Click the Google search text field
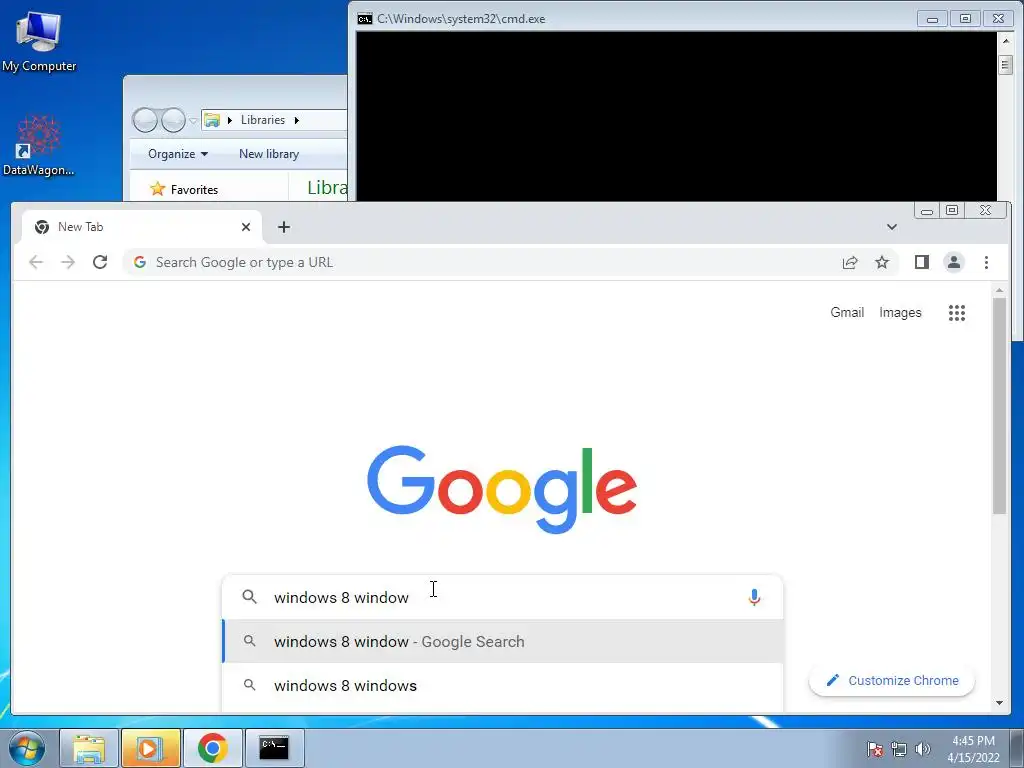Viewport: 1024px width, 768px height. click(503, 597)
